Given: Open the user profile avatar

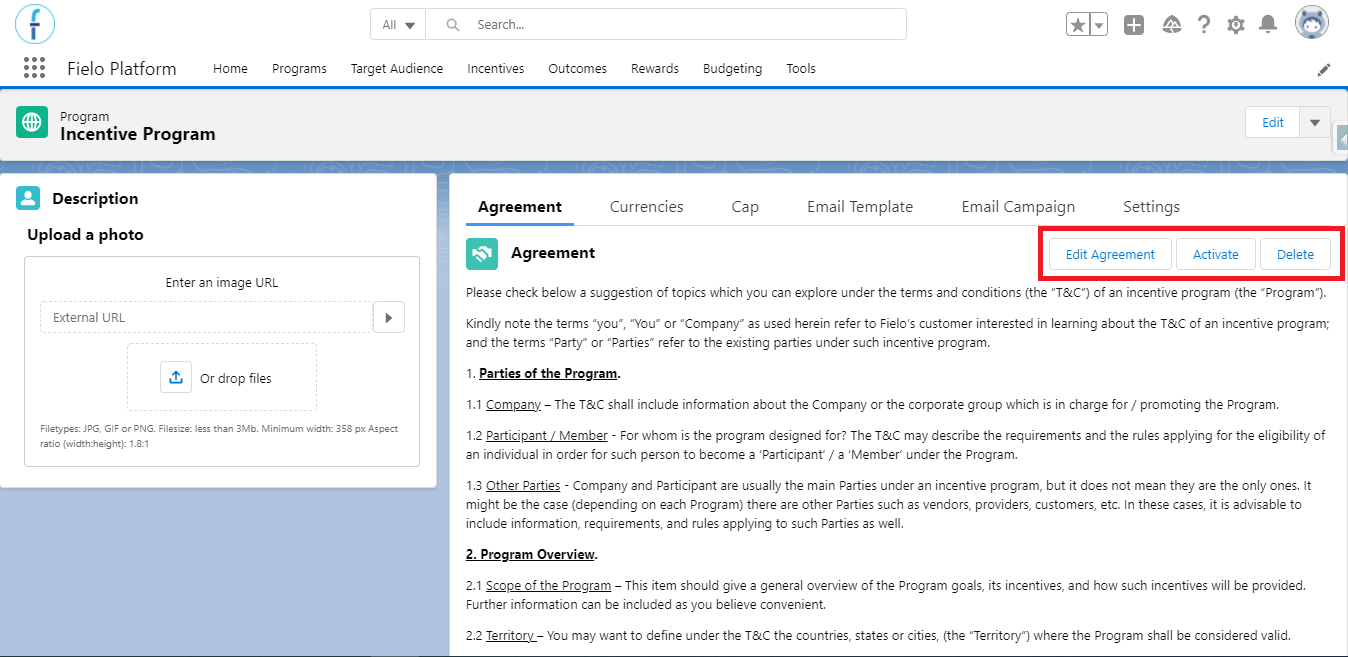Looking at the screenshot, I should point(1312,23).
